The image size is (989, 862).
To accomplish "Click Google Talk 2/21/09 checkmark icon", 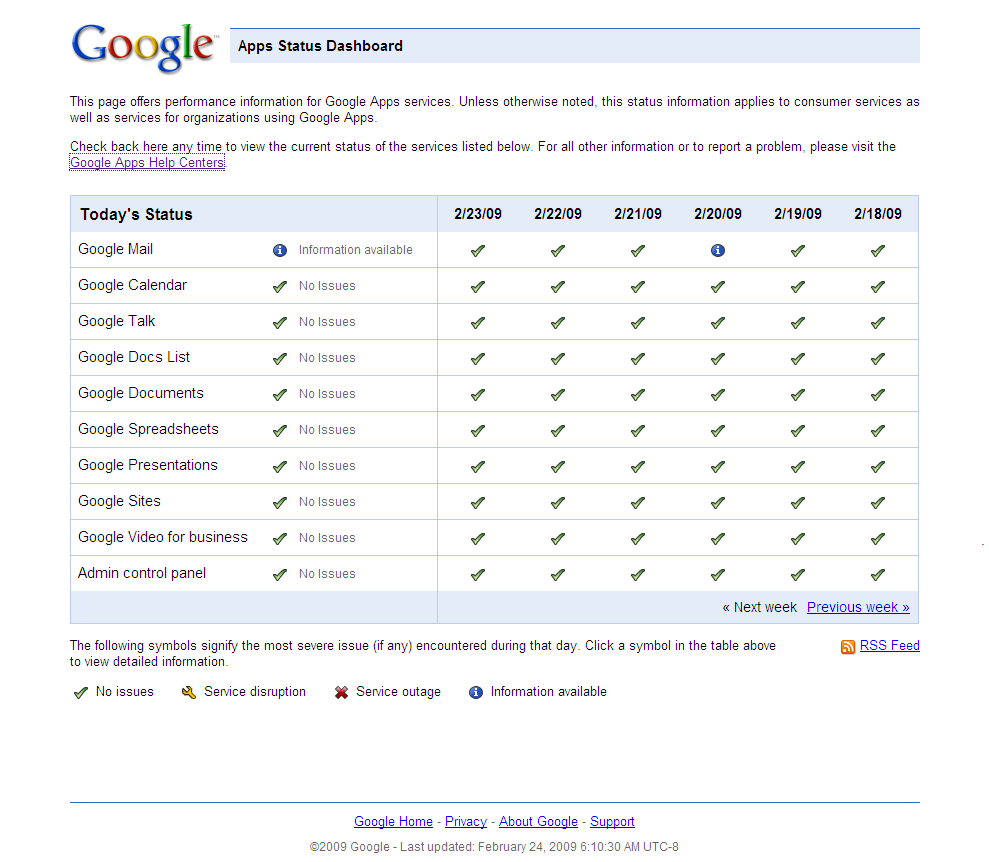I will pyautogui.click(x=637, y=322).
